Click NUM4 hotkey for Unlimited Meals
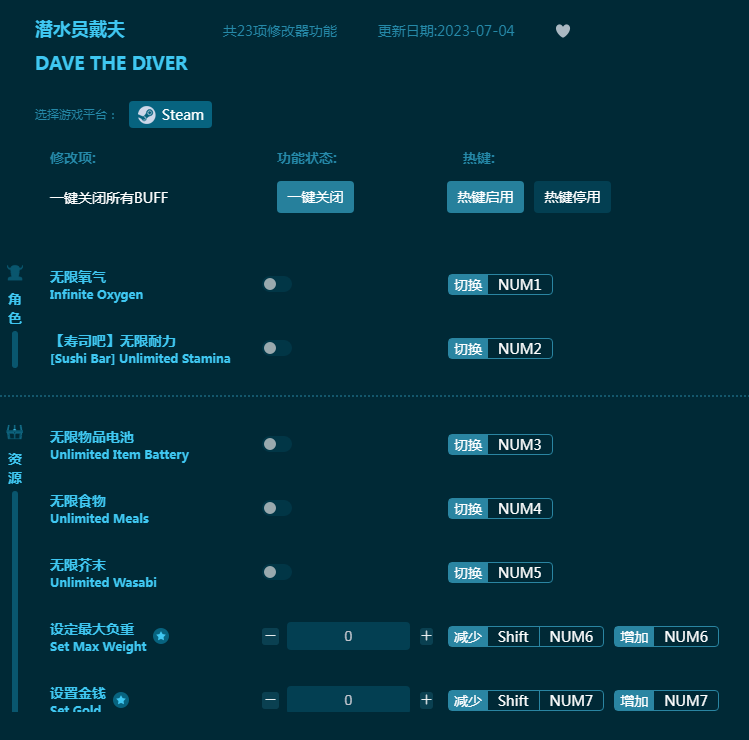The height and width of the screenshot is (740, 749). (500, 509)
